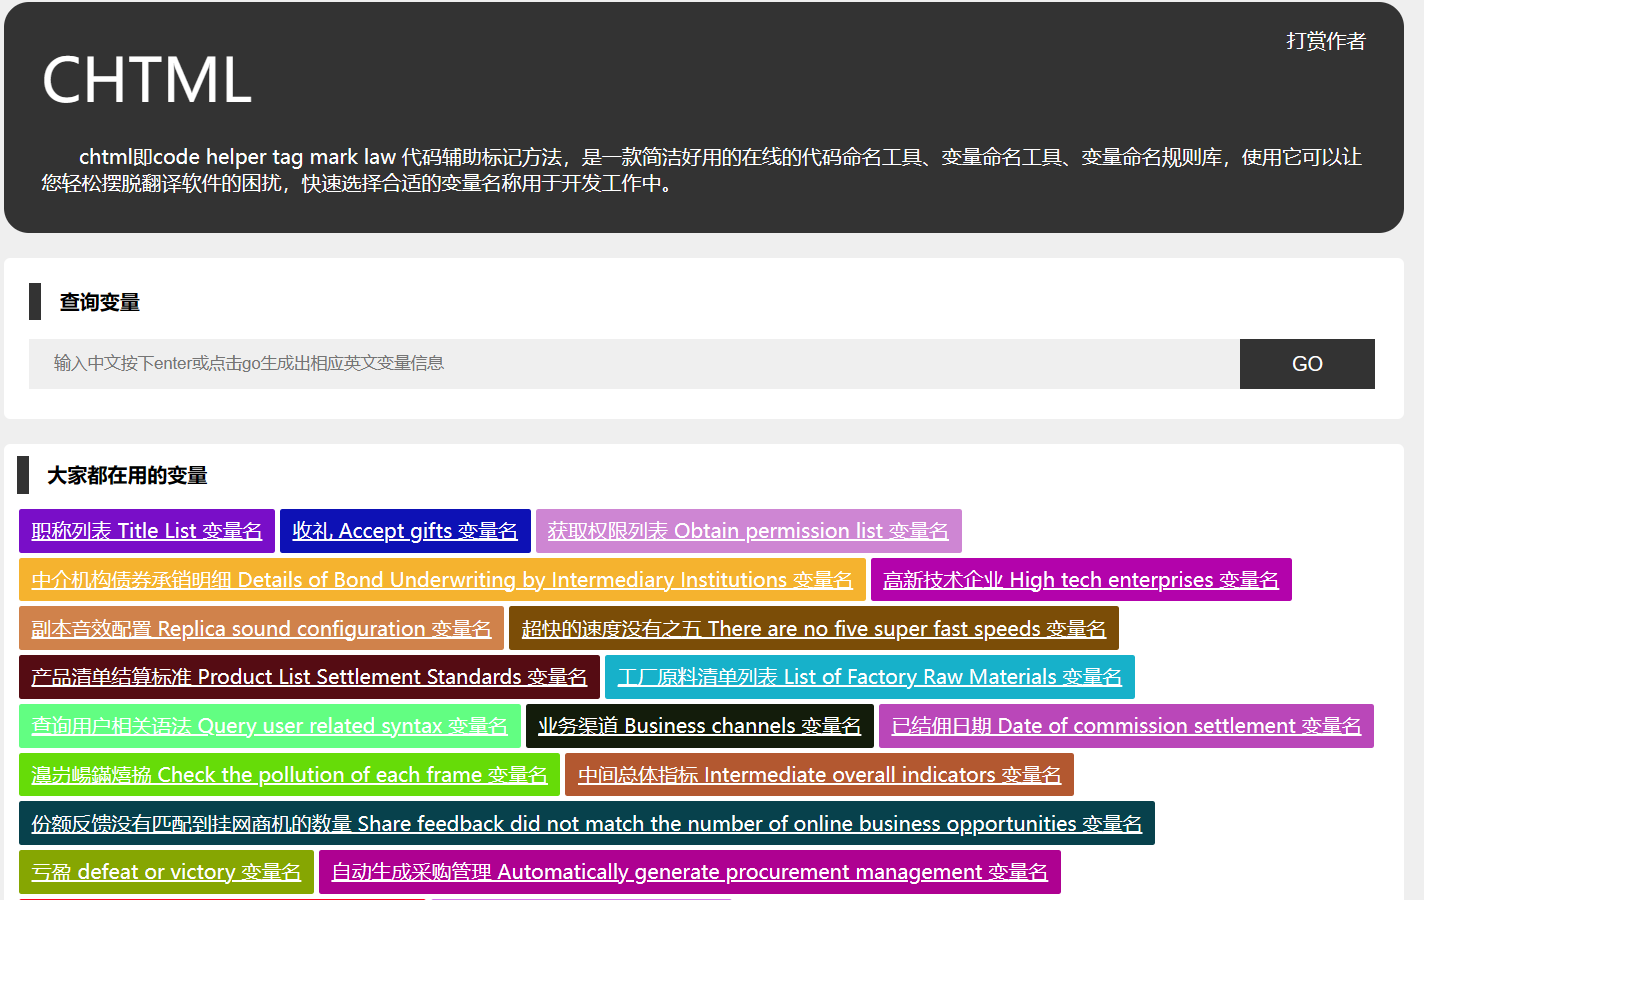Click Product List Settlement Standards tag
1632x984 pixels.
pyautogui.click(x=309, y=677)
